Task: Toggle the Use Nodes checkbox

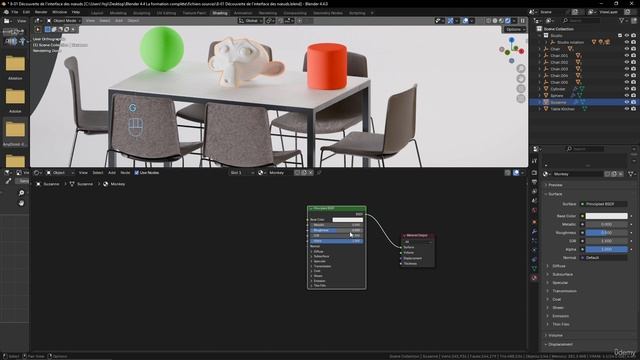Action: (x=137, y=173)
